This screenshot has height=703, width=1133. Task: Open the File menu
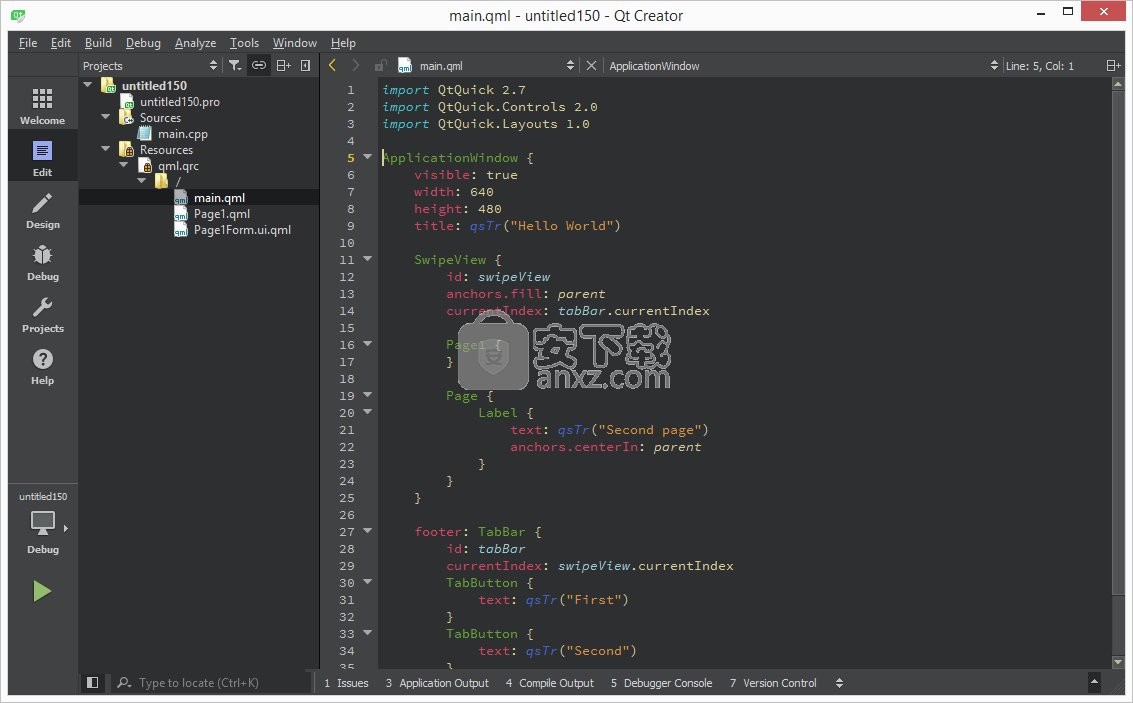[x=28, y=43]
